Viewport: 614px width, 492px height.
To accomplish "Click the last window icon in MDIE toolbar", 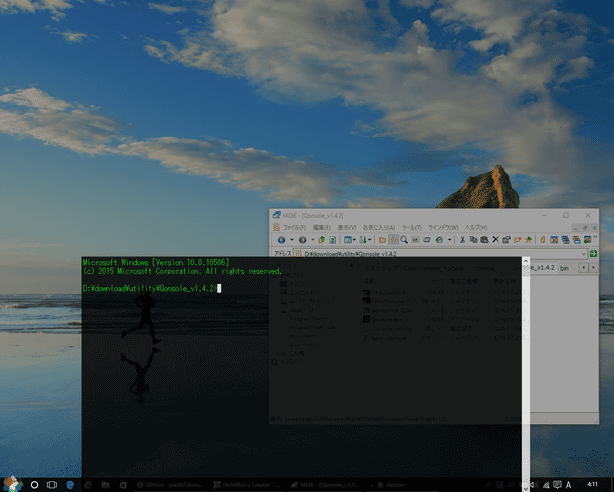I will [x=587, y=240].
